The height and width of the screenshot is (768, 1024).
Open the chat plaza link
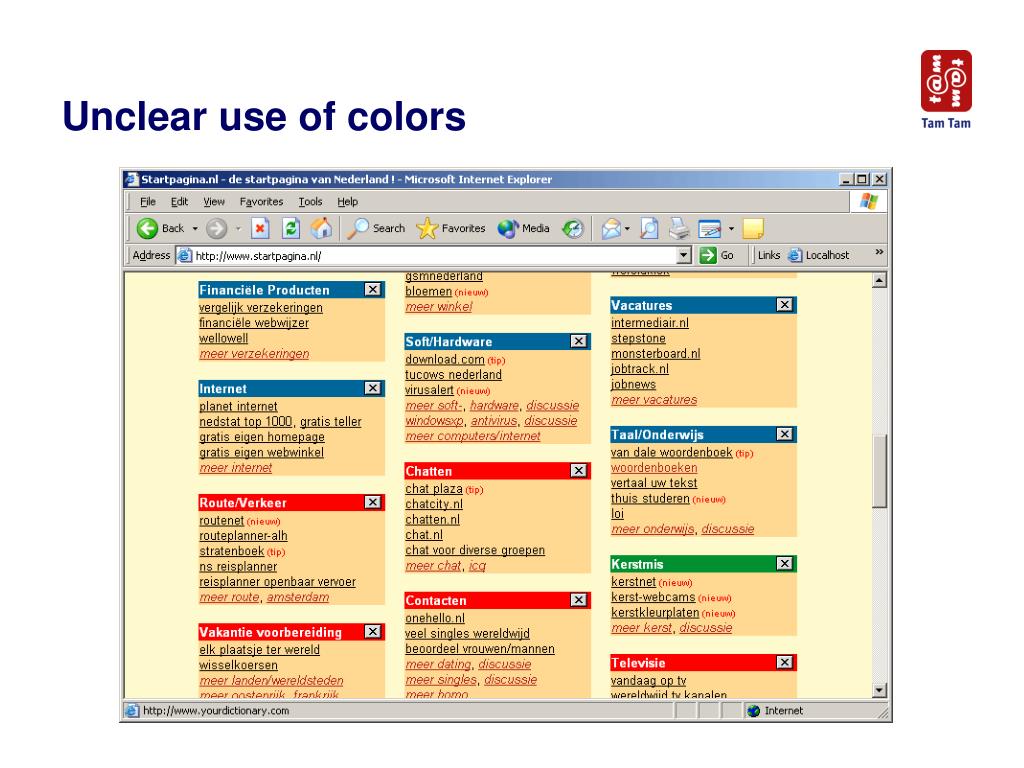point(434,489)
